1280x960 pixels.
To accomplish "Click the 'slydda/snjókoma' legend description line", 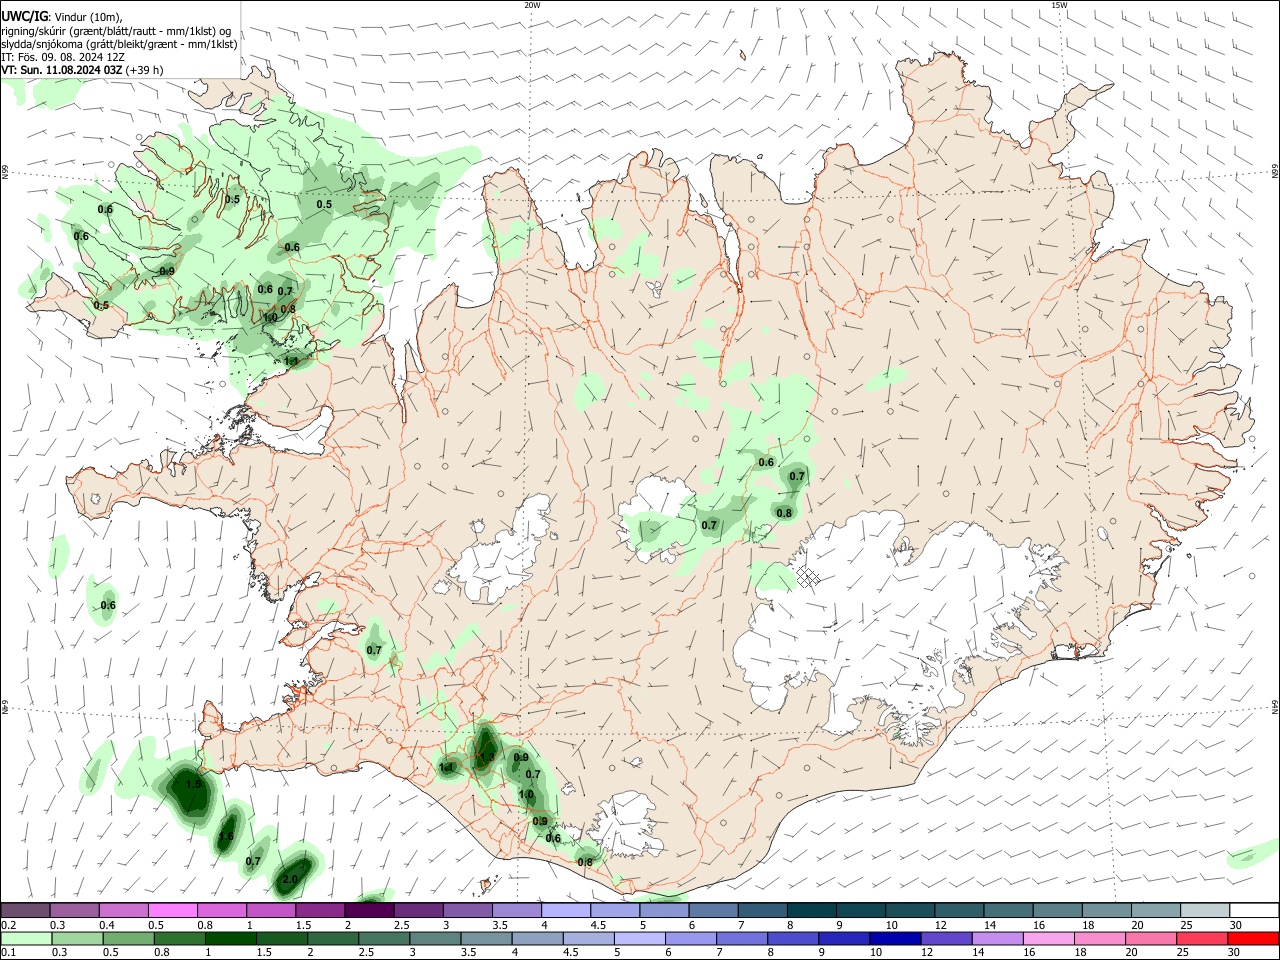I will pyautogui.click(x=119, y=44).
